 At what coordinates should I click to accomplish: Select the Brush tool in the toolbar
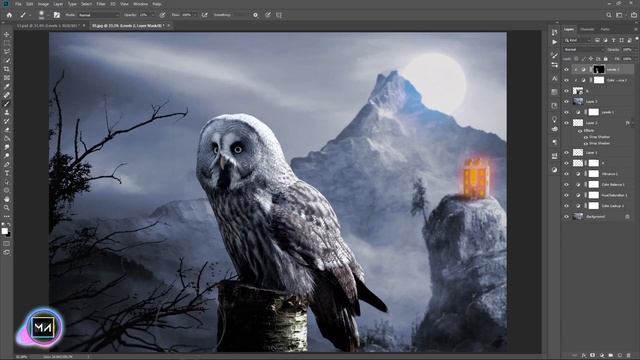point(7,104)
